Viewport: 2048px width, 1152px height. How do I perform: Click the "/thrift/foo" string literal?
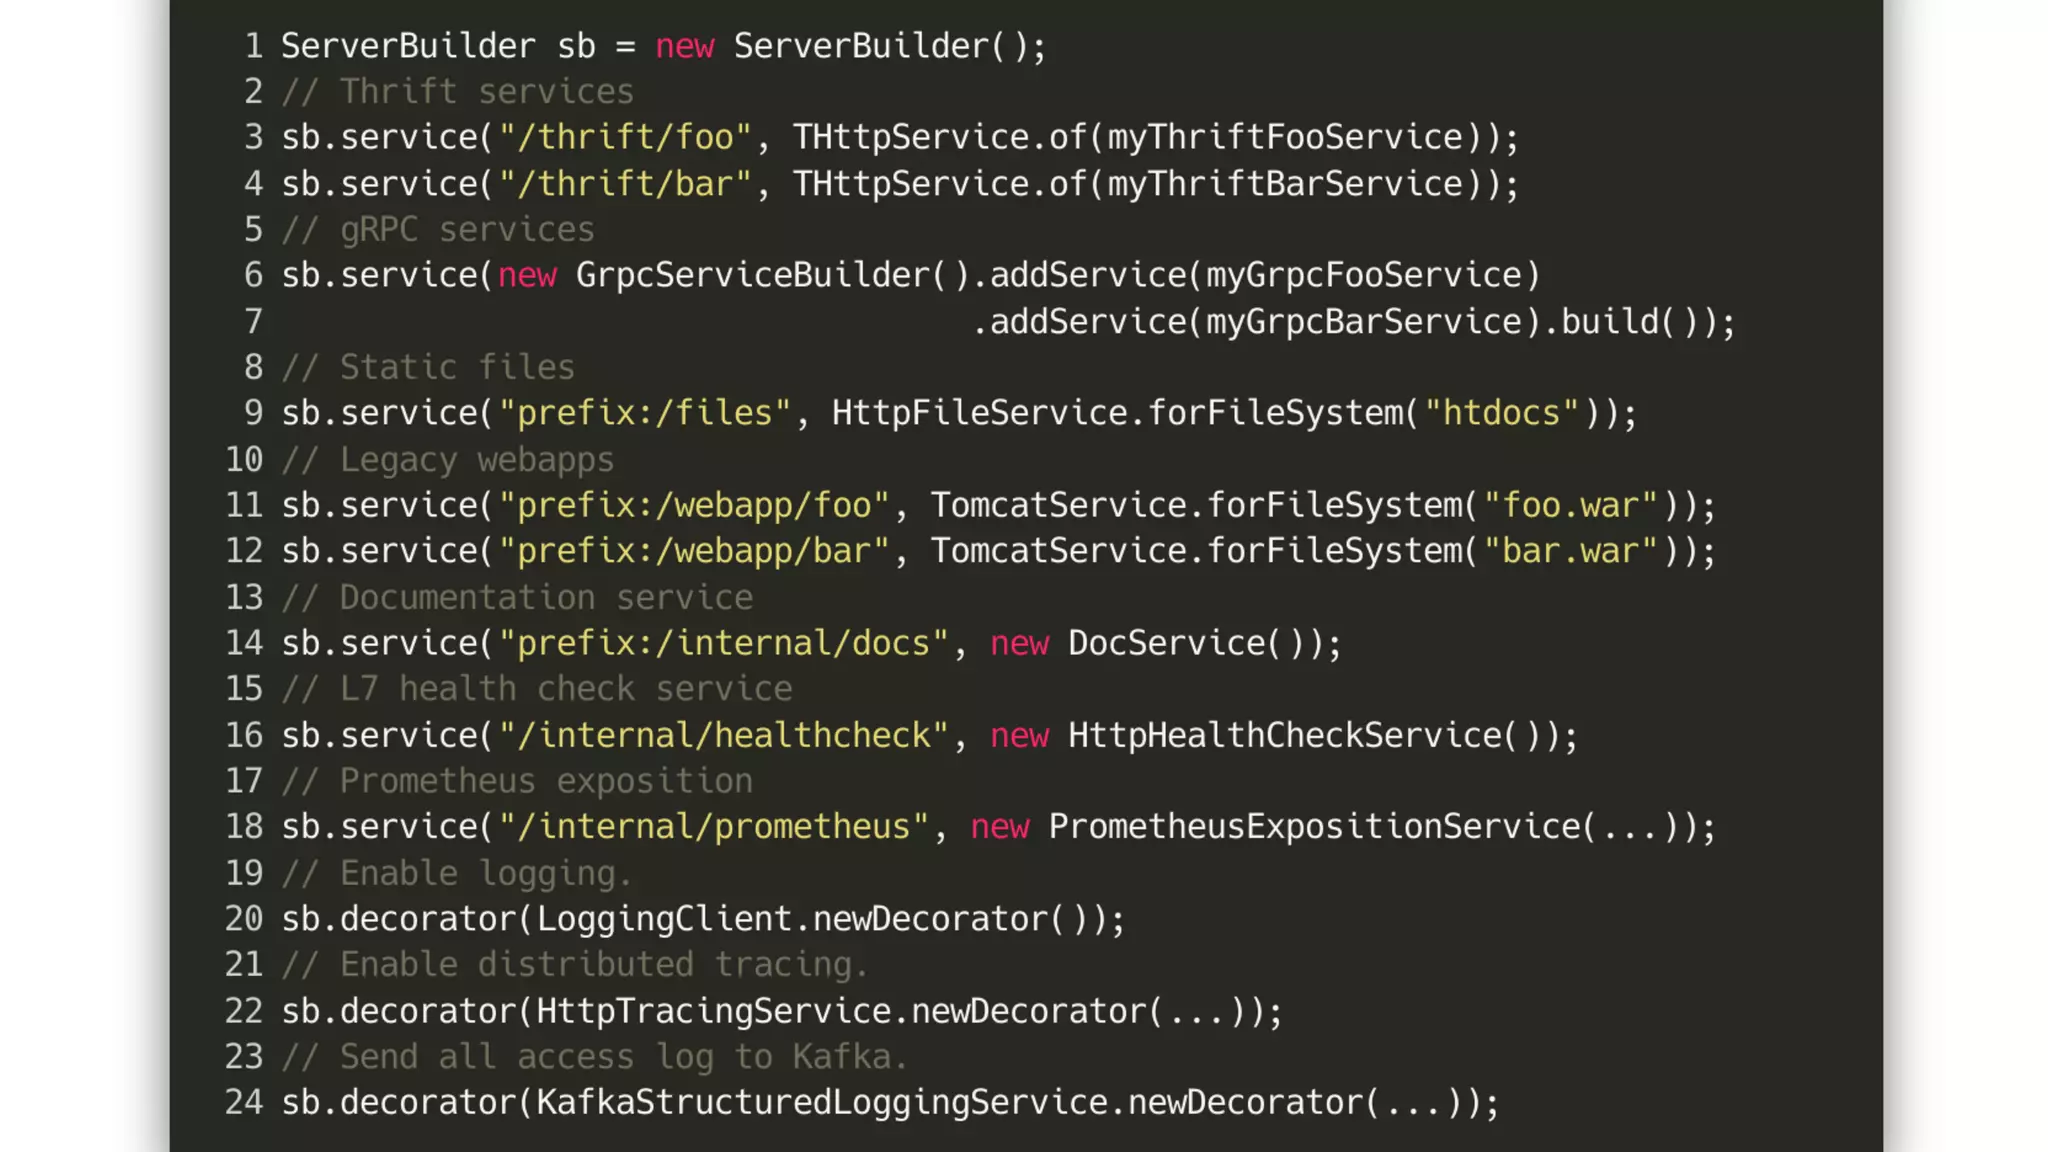point(625,137)
